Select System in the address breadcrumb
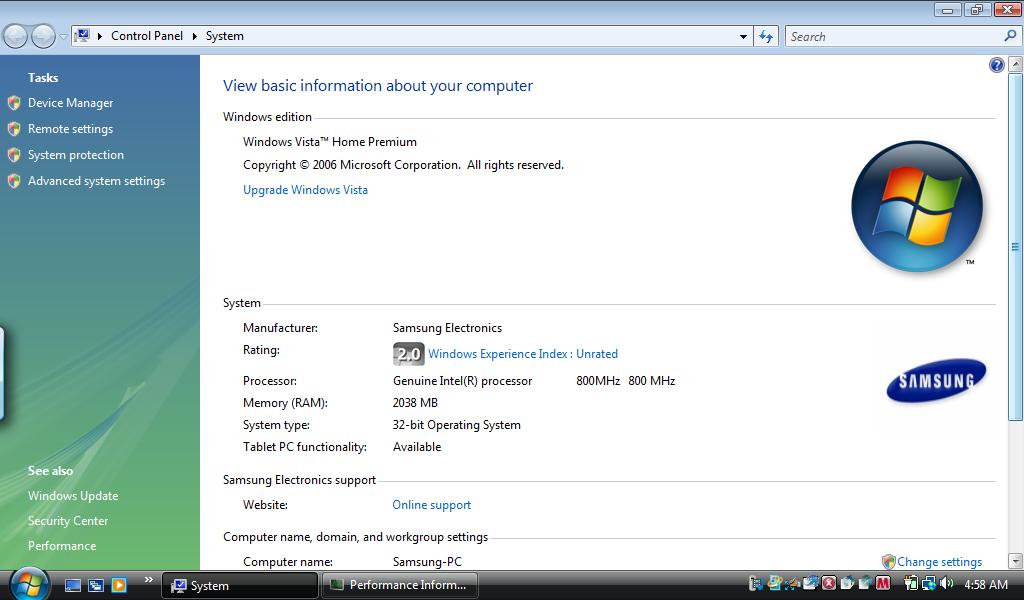Viewport: 1024px width, 600px height. 225,36
